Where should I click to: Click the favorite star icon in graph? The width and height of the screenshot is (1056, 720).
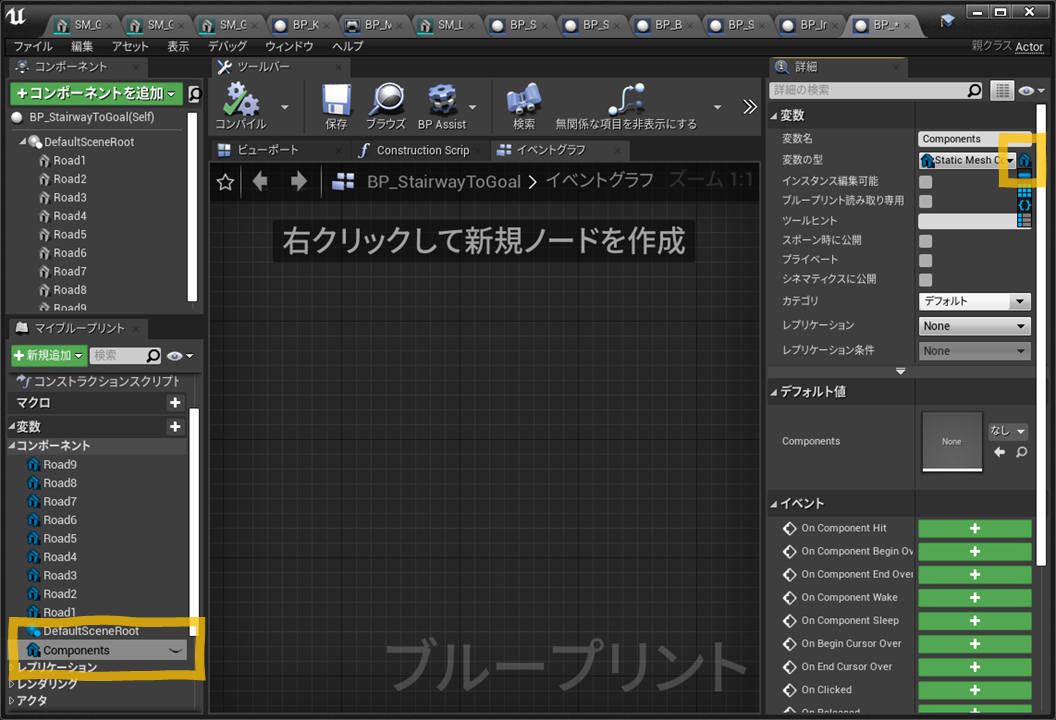(x=226, y=182)
